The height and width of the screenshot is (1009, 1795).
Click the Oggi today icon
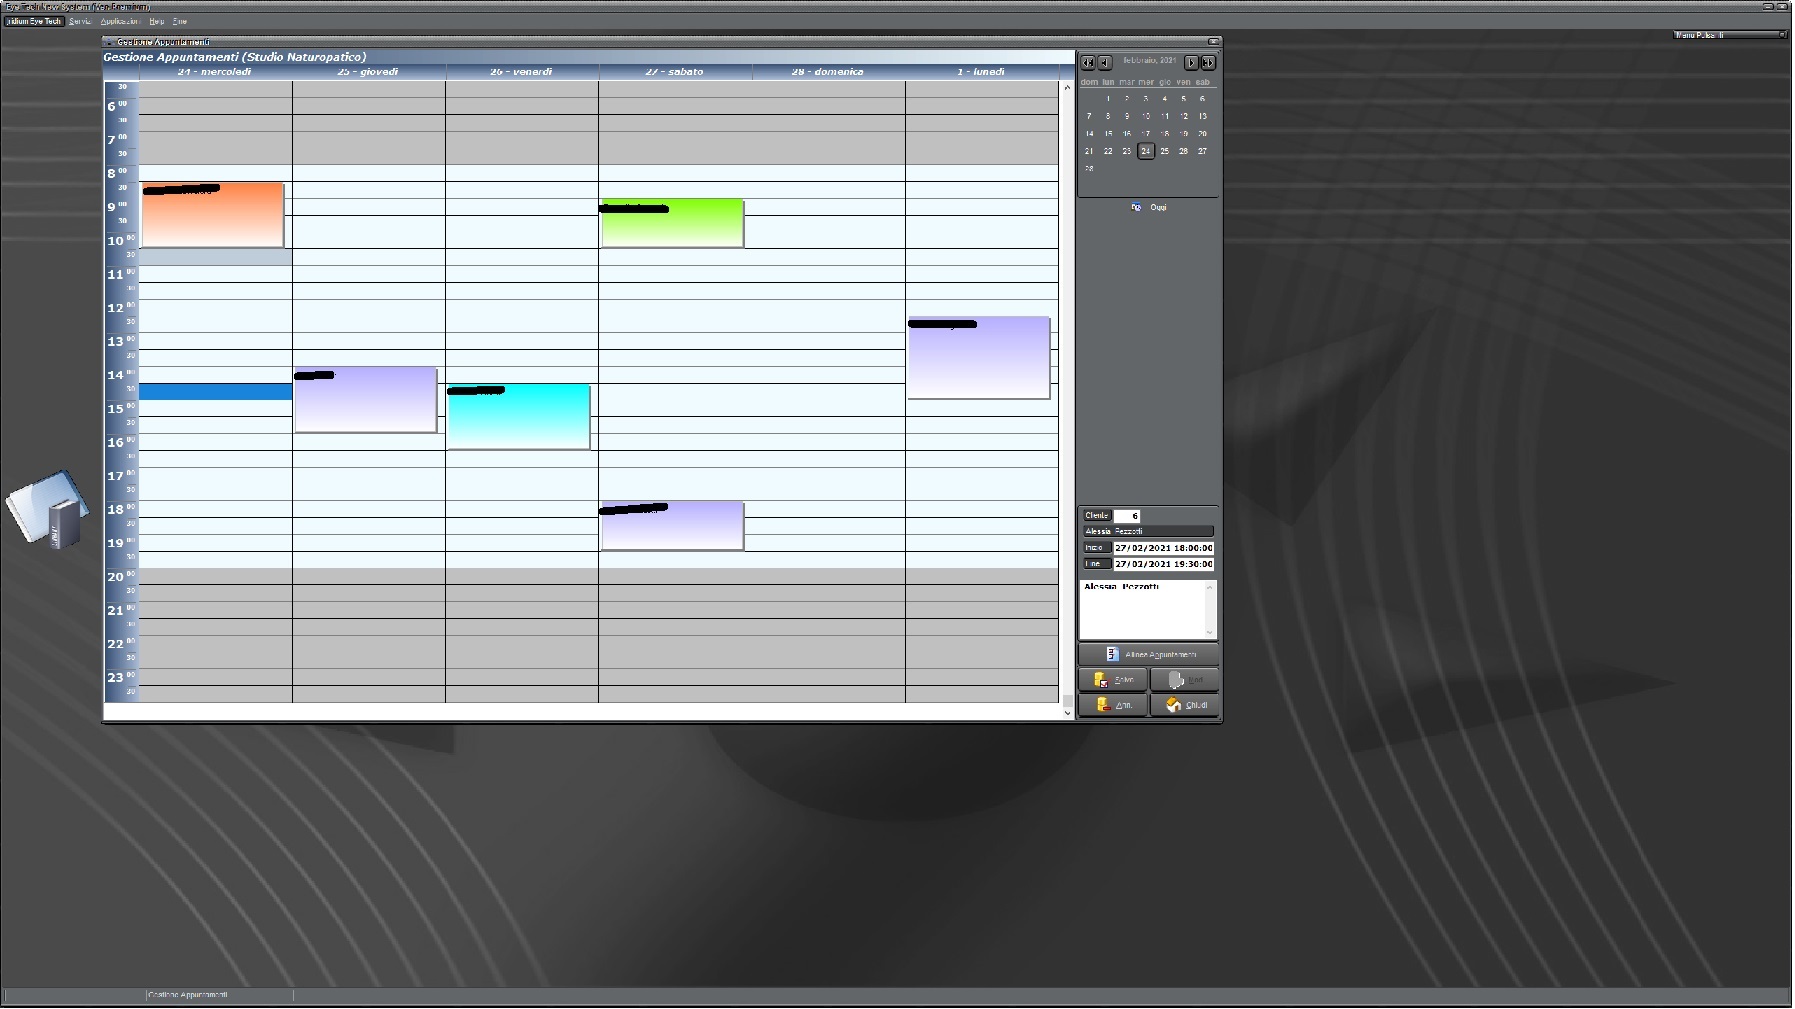(x=1136, y=207)
